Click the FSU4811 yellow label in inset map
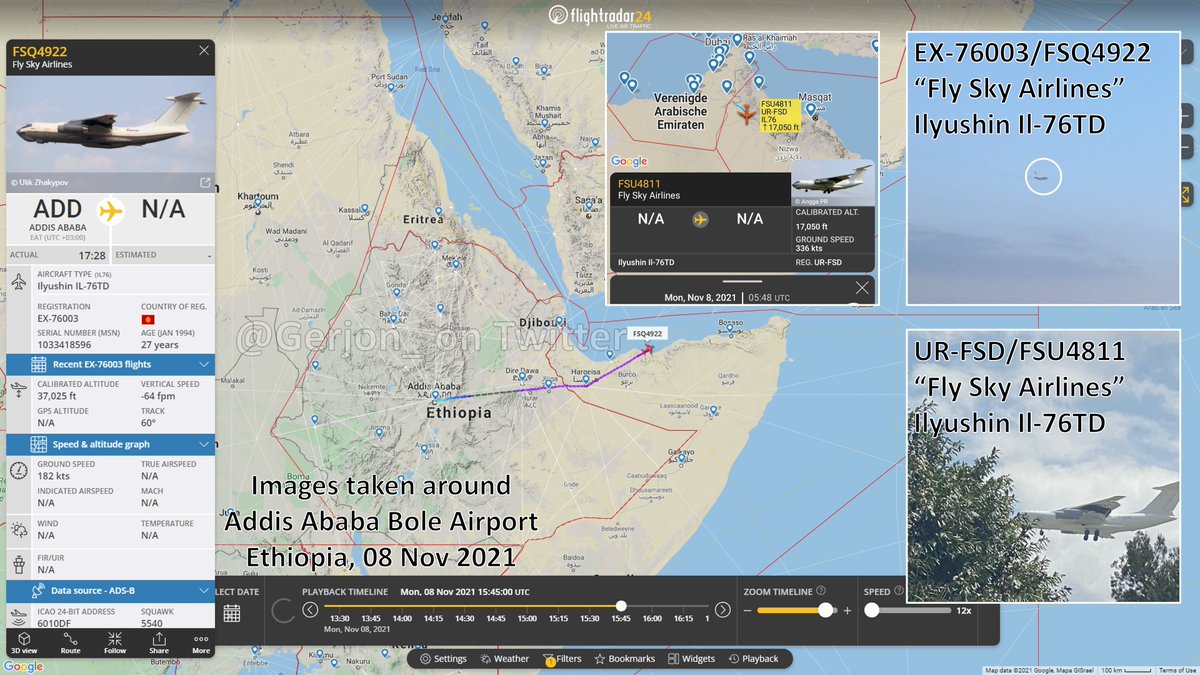The image size is (1200, 675). click(x=780, y=115)
